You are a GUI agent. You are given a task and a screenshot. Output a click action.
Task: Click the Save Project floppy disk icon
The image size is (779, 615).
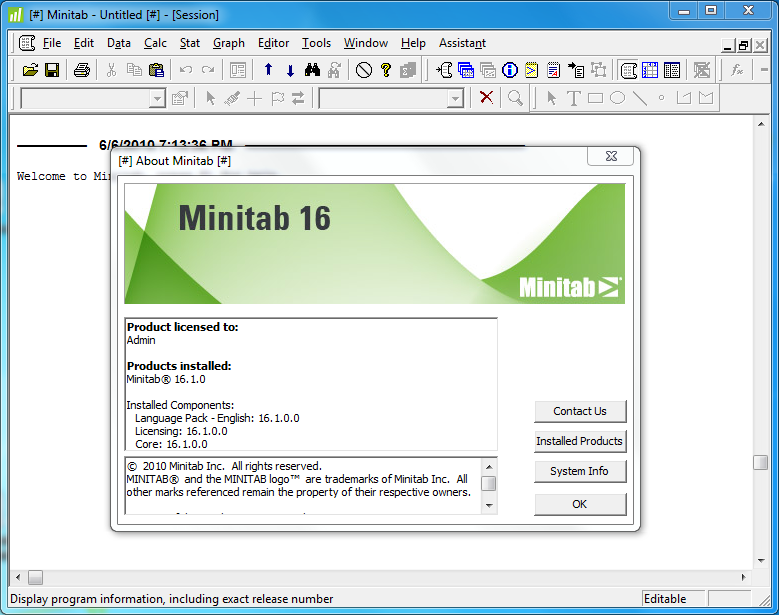(x=52, y=70)
